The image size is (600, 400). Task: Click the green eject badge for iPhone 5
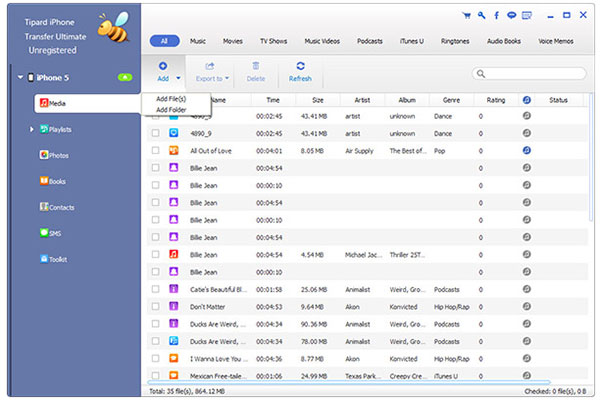pyautogui.click(x=125, y=77)
